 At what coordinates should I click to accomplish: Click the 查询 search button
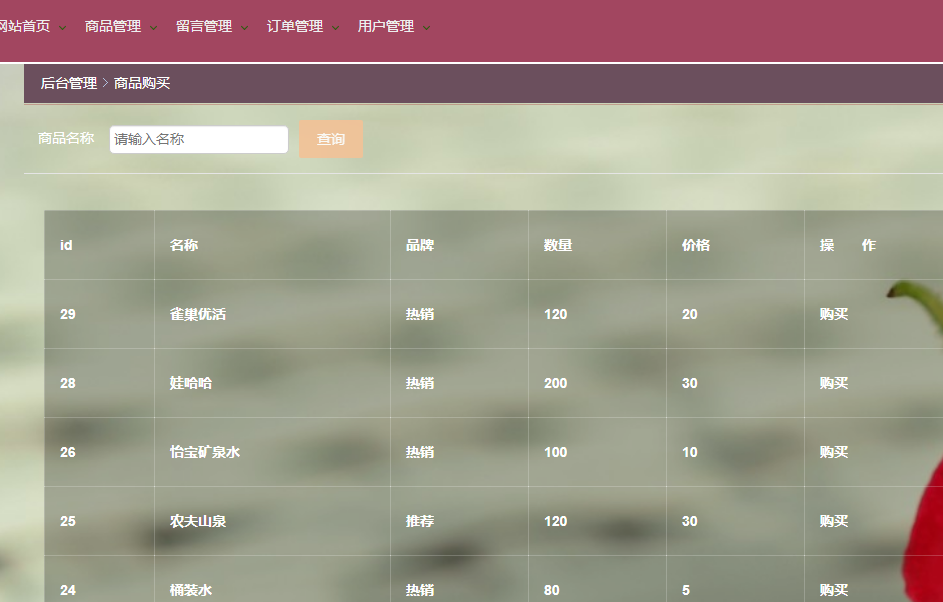click(331, 139)
